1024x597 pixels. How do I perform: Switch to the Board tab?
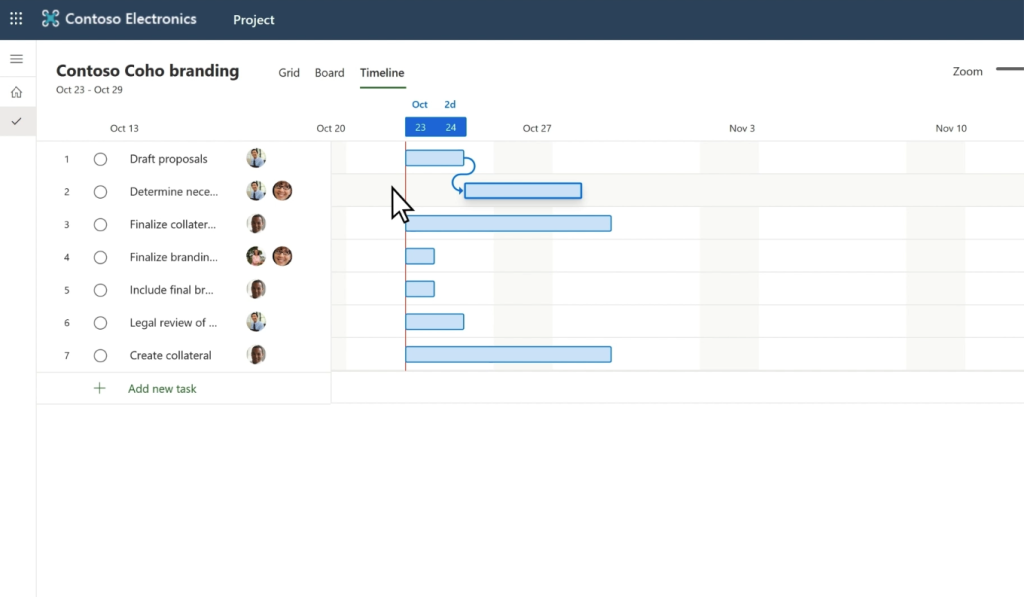pyautogui.click(x=329, y=72)
